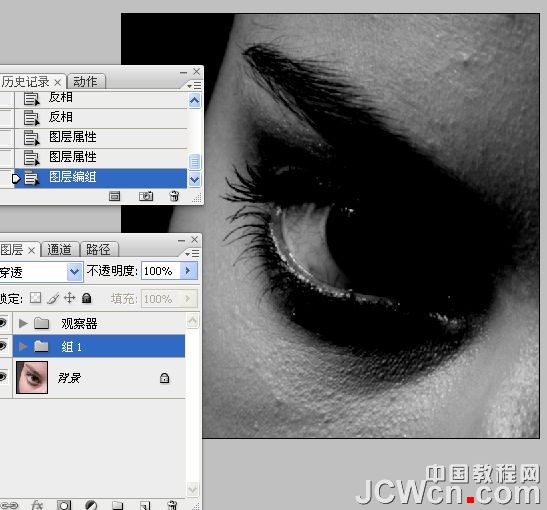Switch to the 历史记录 tab

[25, 82]
